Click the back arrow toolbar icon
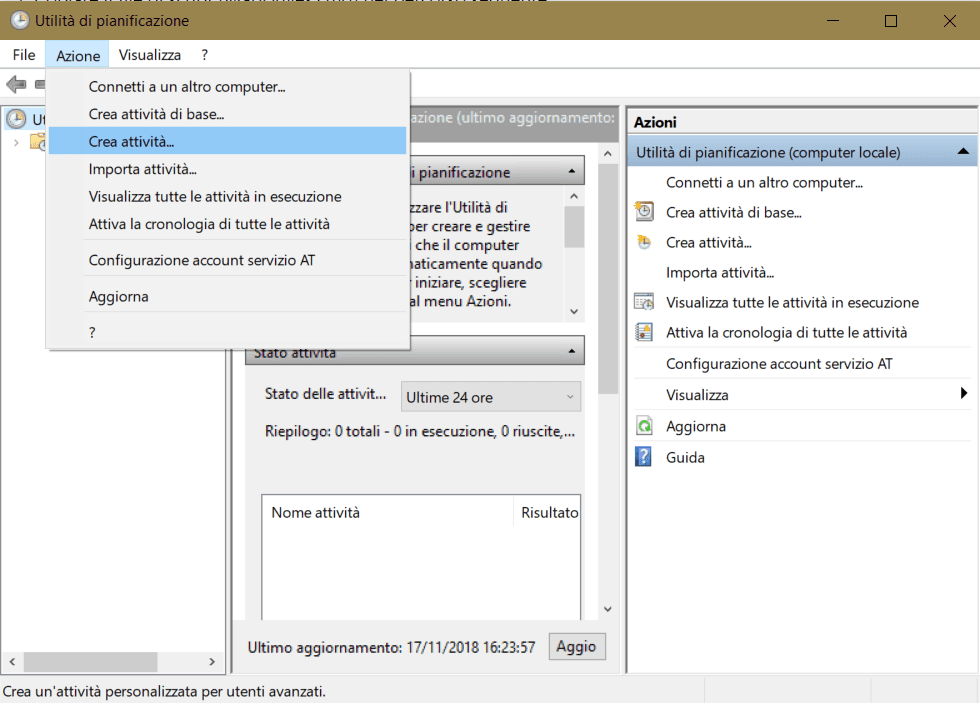Screen dimensions: 980x703 16,84
